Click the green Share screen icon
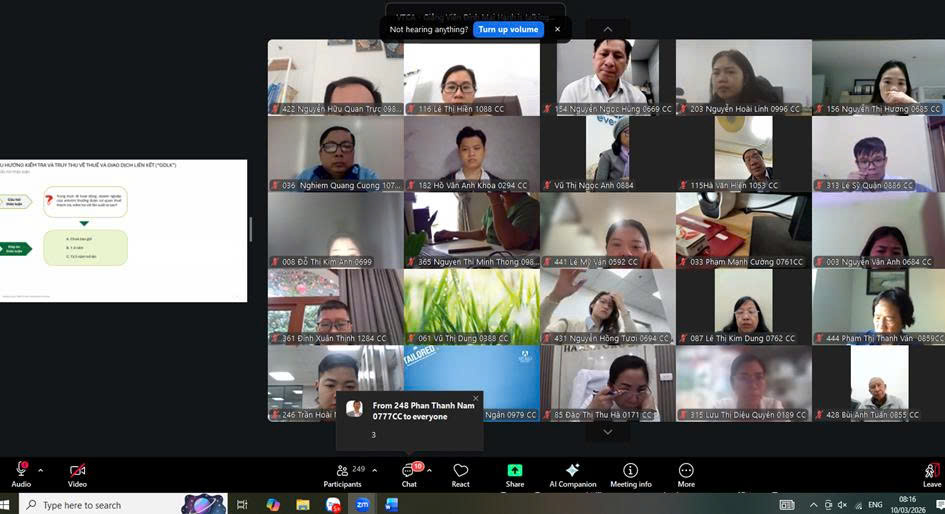 (x=514, y=470)
